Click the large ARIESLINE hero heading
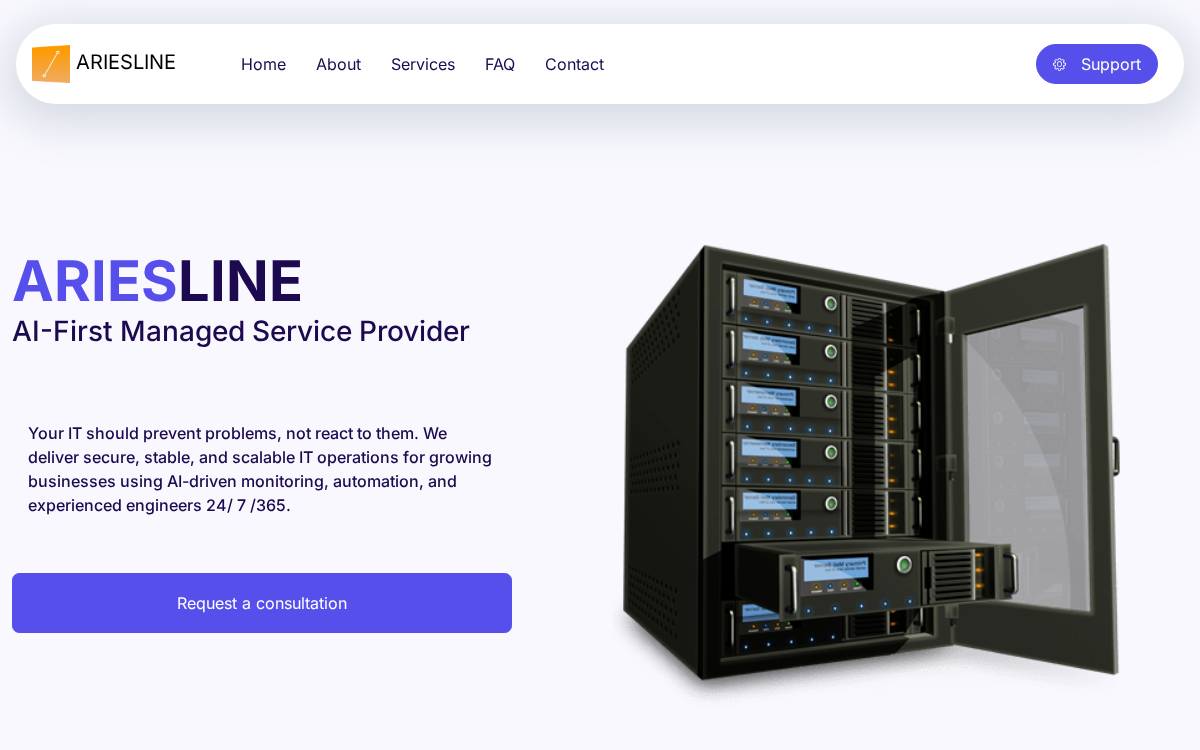 point(157,281)
